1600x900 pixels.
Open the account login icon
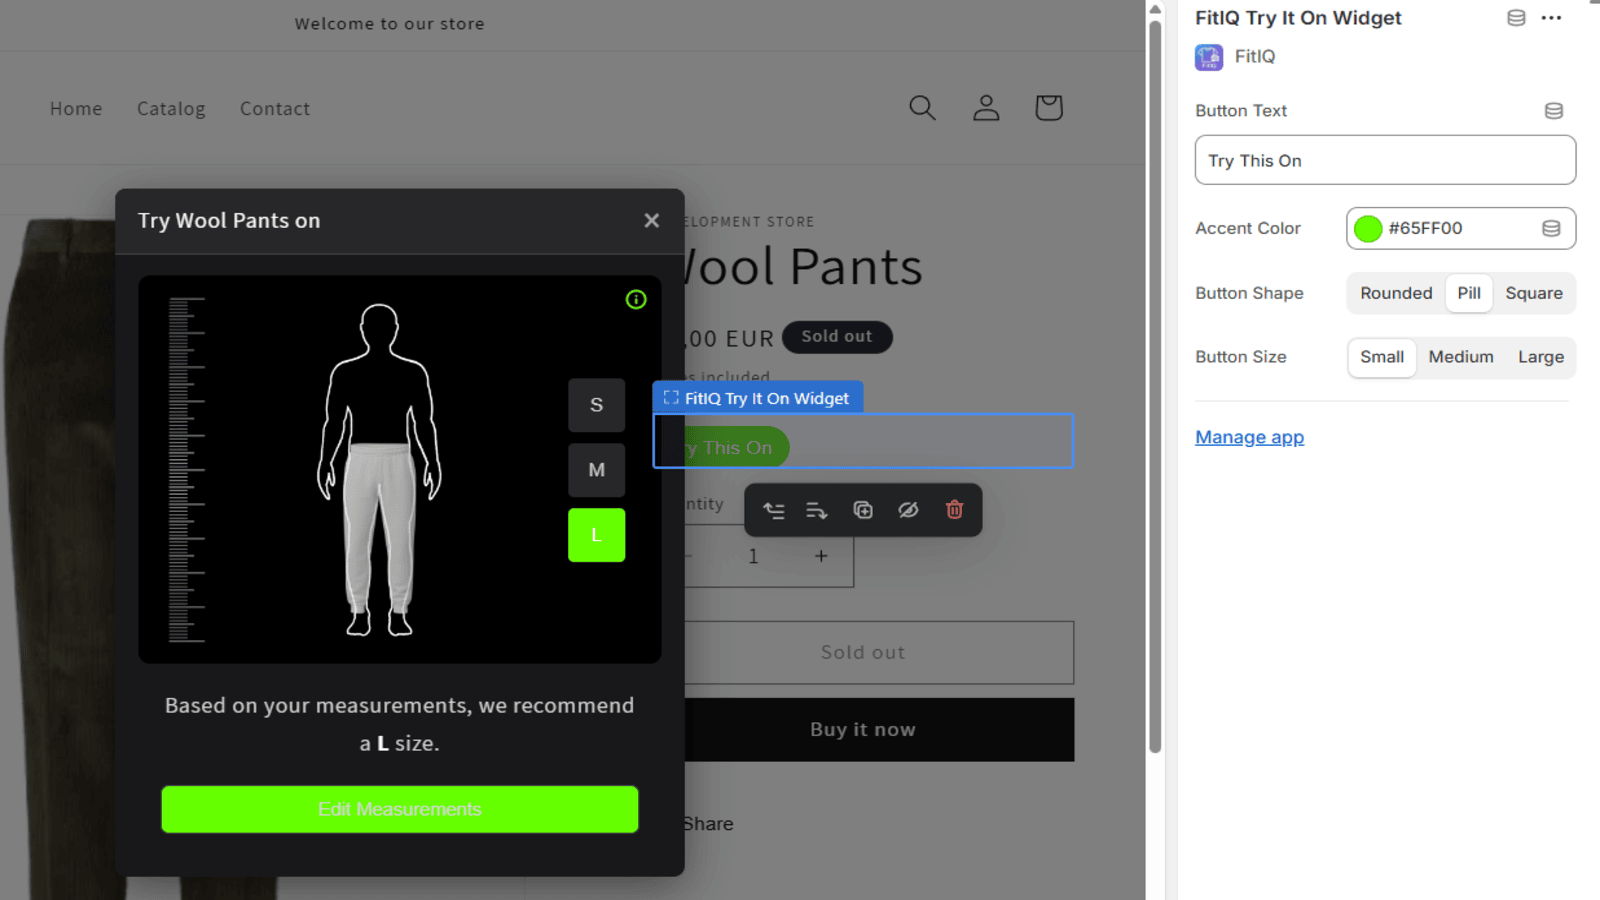click(986, 108)
